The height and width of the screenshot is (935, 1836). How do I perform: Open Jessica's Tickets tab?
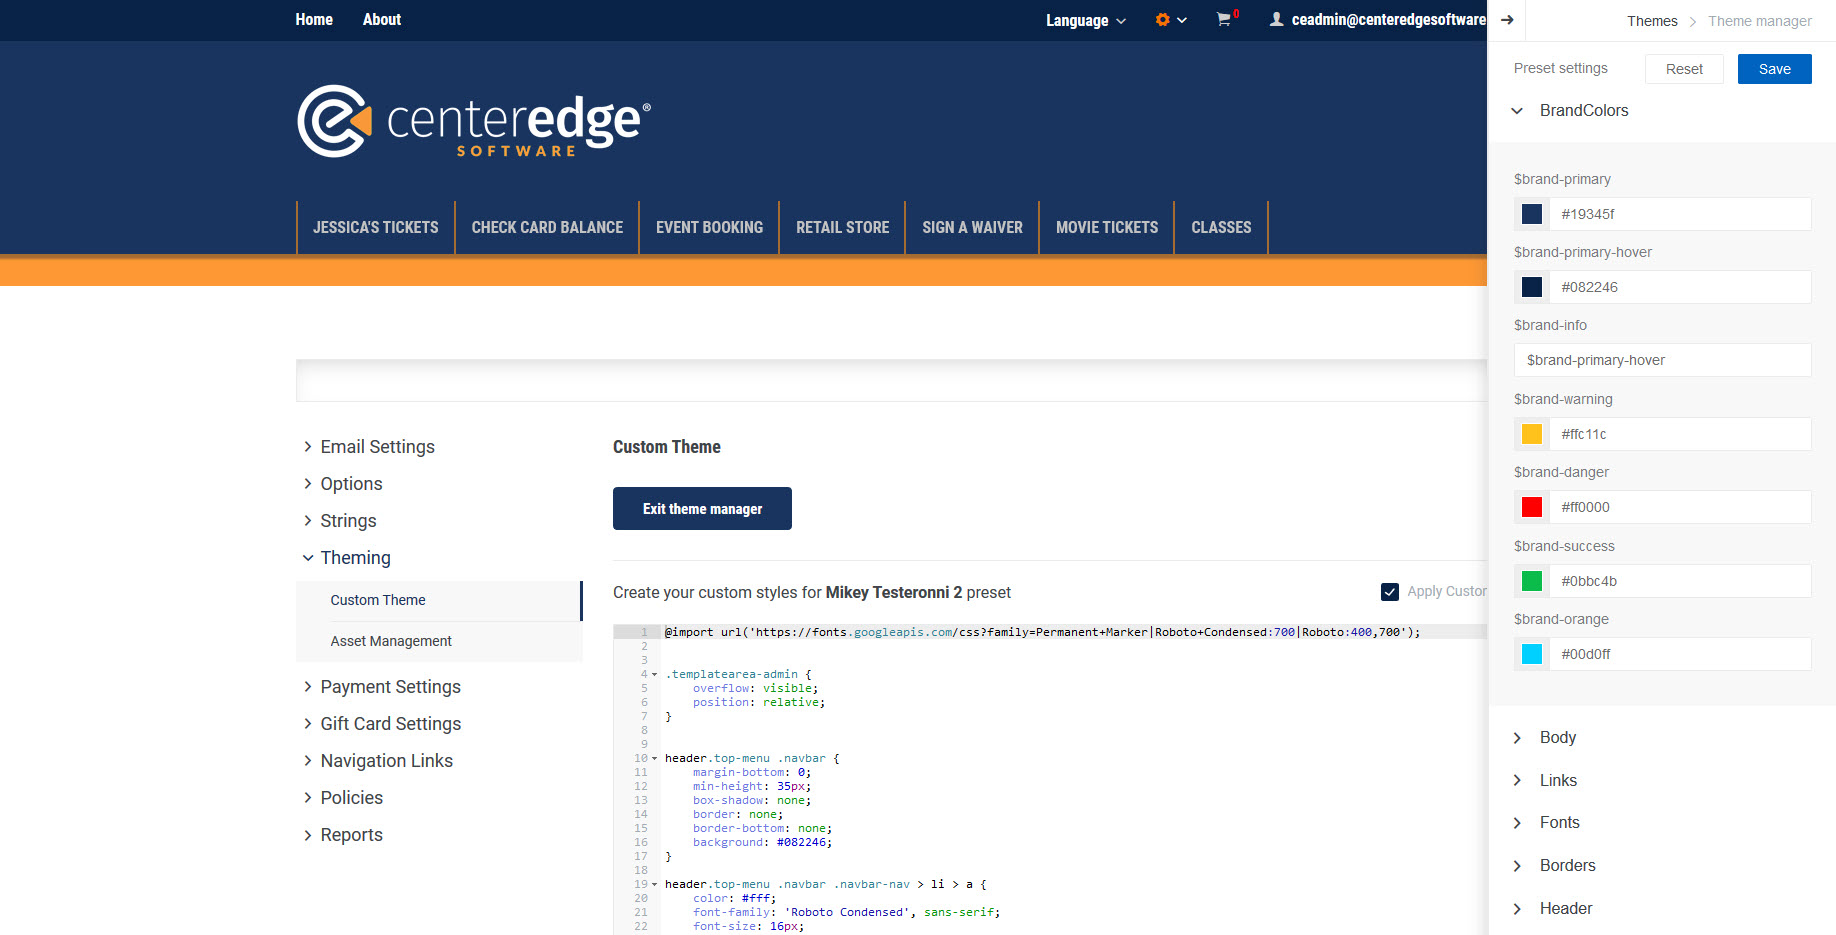click(376, 227)
